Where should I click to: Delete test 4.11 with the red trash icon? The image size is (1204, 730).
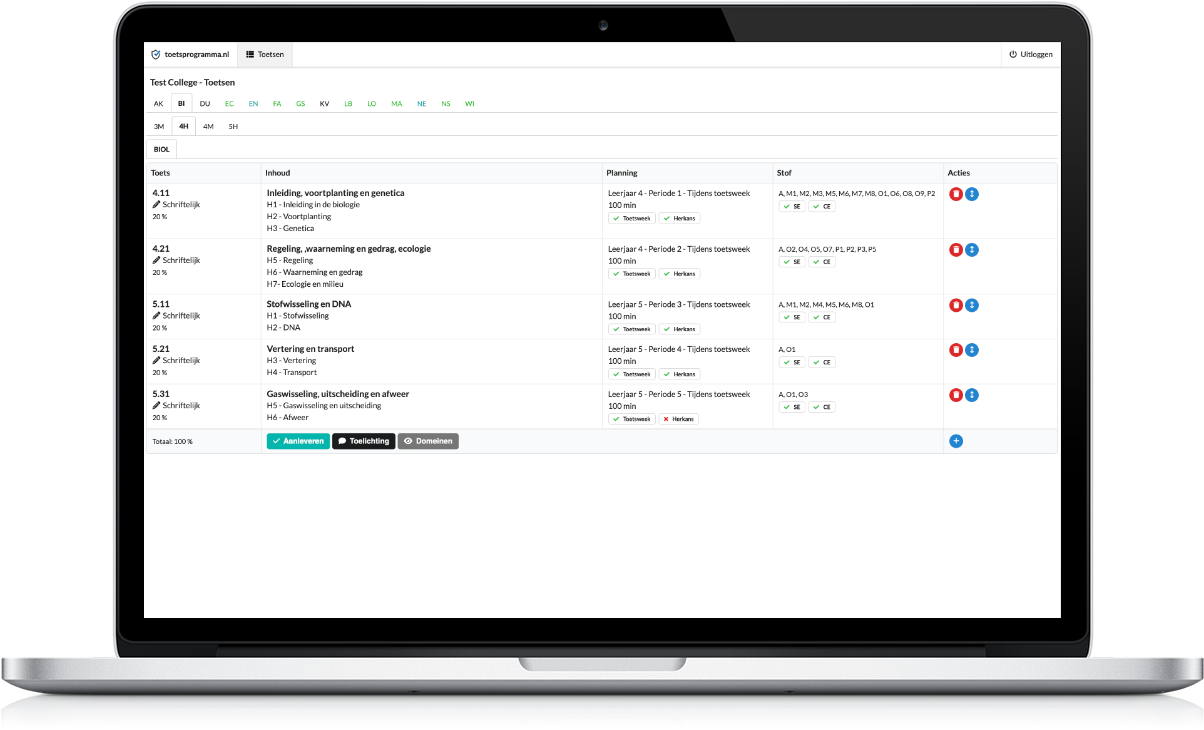pos(956,194)
